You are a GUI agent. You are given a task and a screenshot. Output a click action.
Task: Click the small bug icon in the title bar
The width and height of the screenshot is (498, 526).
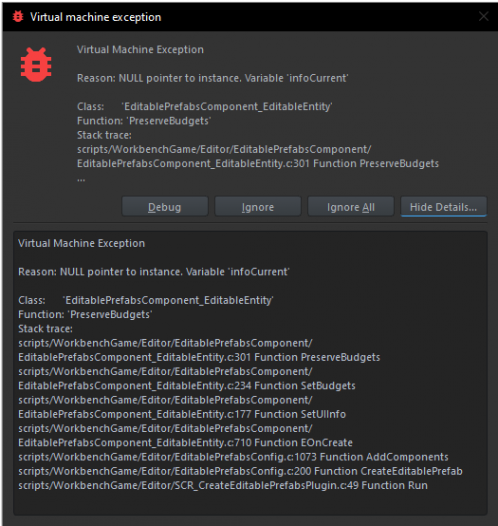pyautogui.click(x=18, y=16)
